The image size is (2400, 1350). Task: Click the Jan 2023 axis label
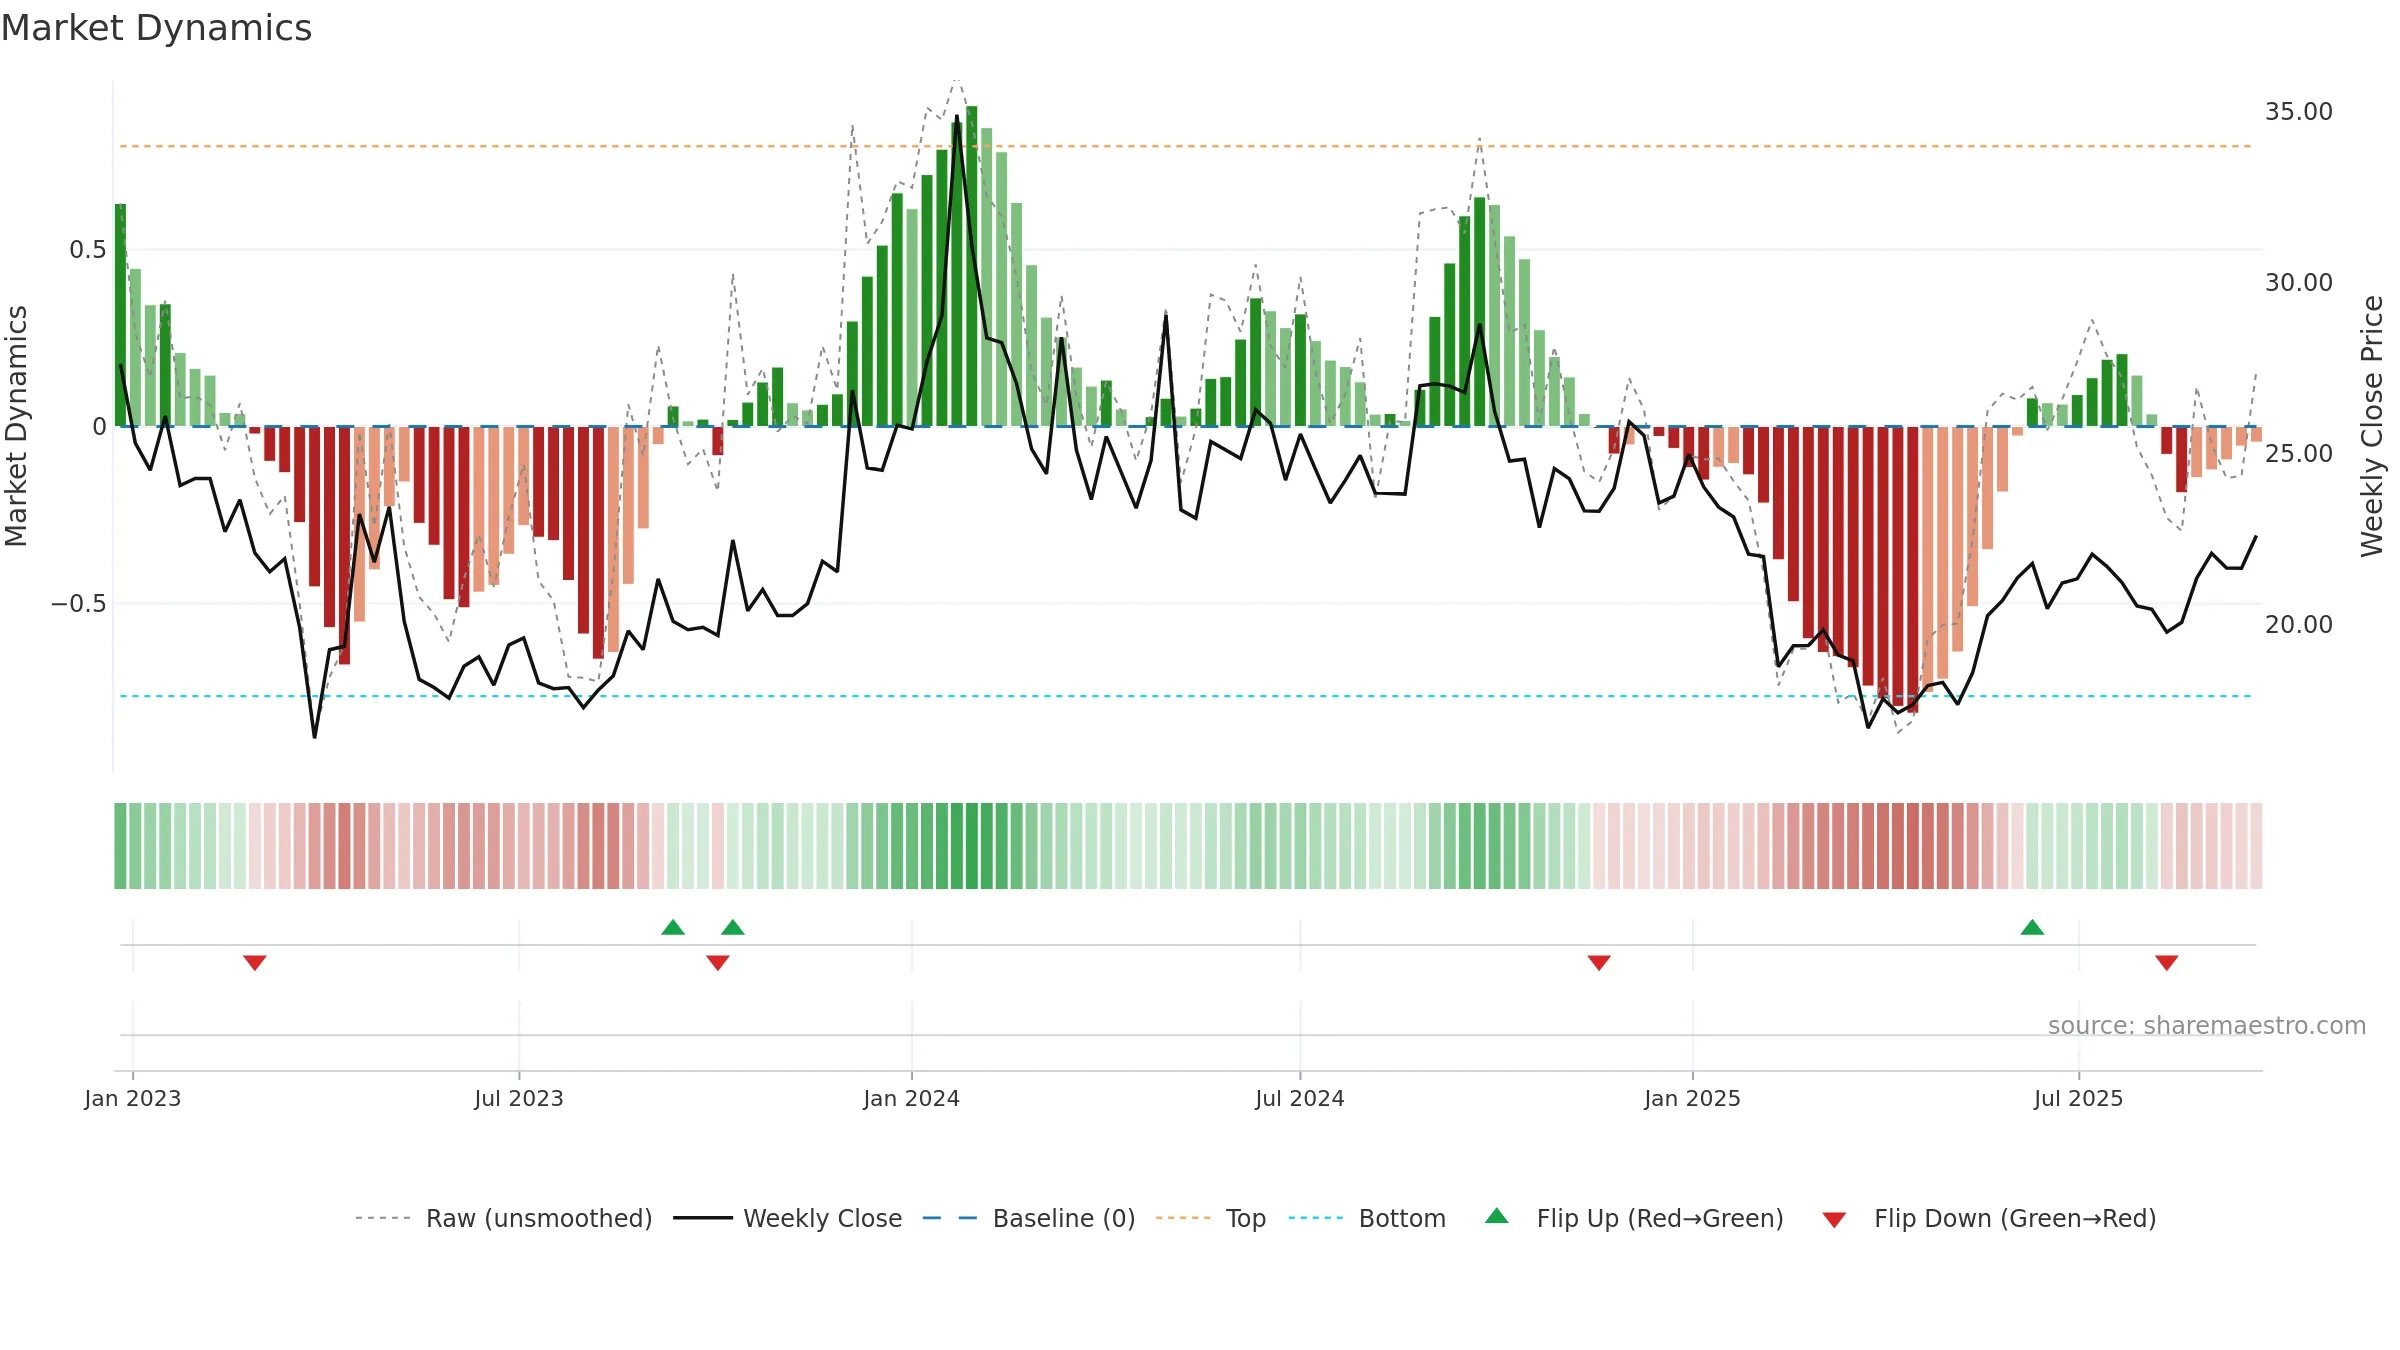(133, 1098)
